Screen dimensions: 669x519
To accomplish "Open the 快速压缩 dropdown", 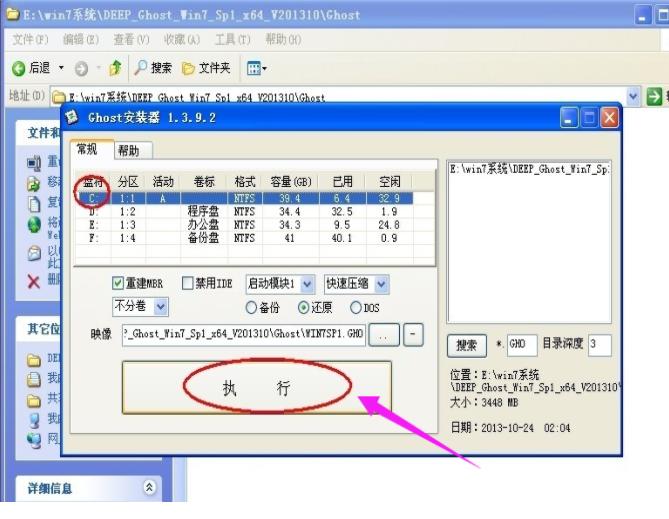I will click(381, 284).
